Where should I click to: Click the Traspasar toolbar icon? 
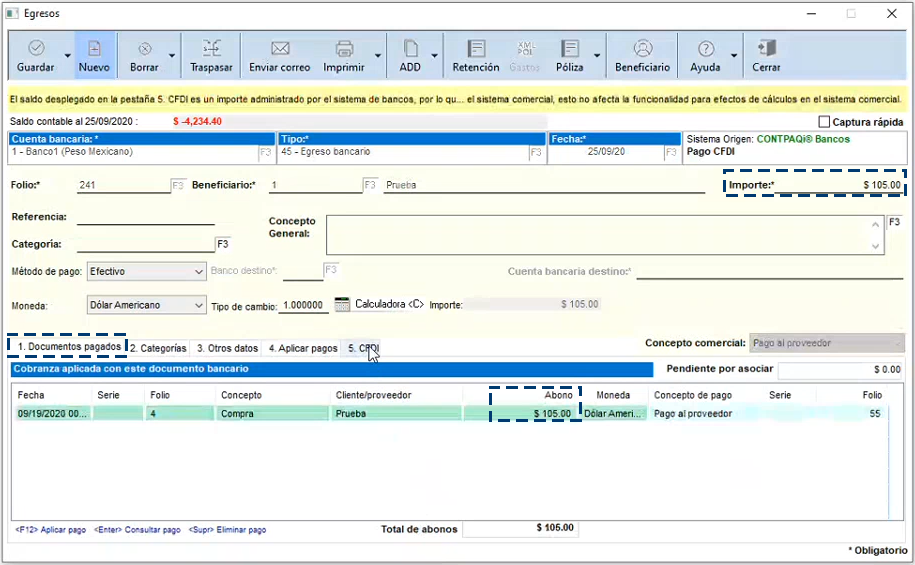click(211, 49)
